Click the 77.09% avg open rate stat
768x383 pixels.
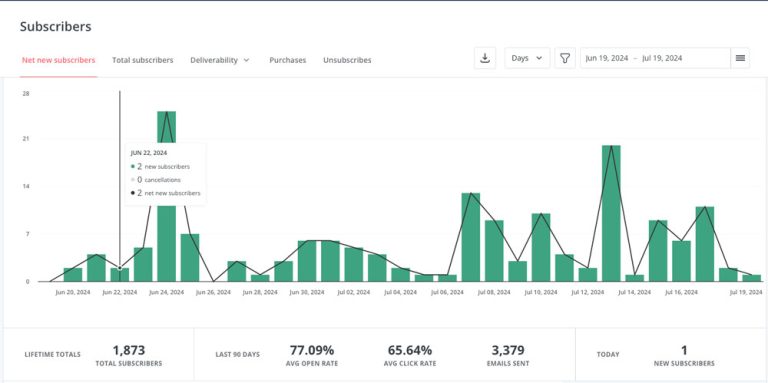312,350
